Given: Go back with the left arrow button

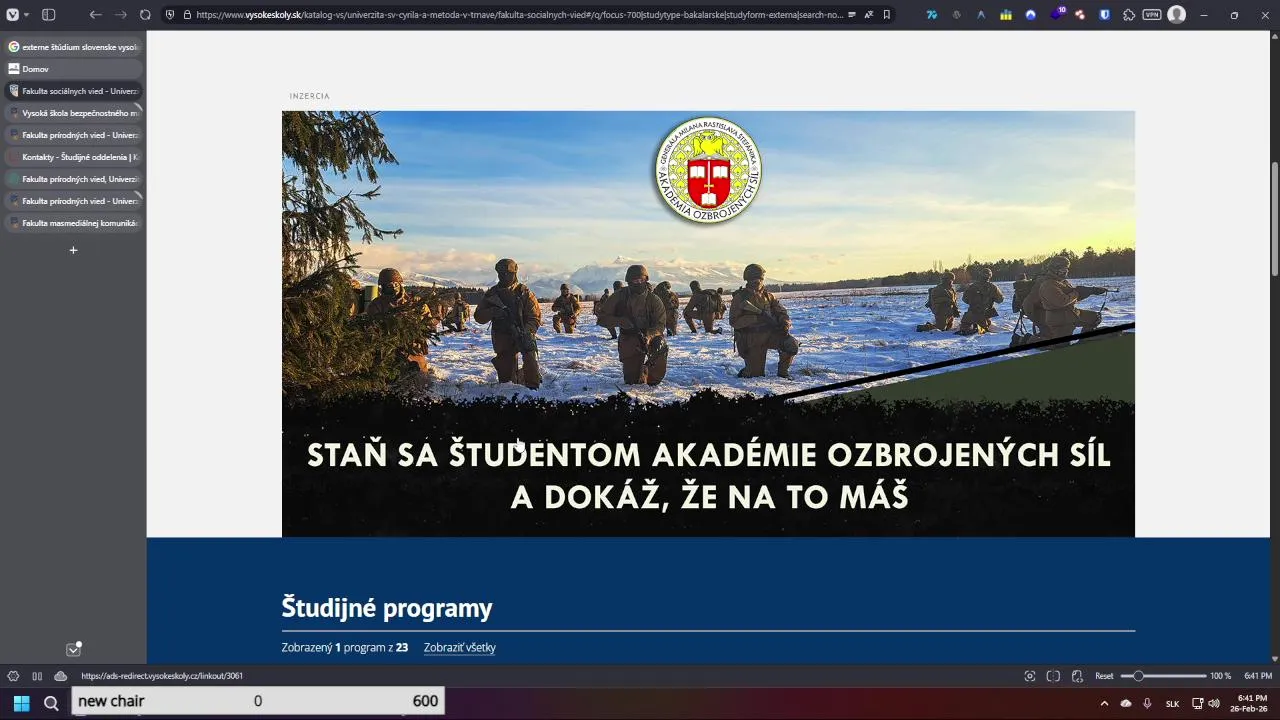Looking at the screenshot, I should point(95,15).
